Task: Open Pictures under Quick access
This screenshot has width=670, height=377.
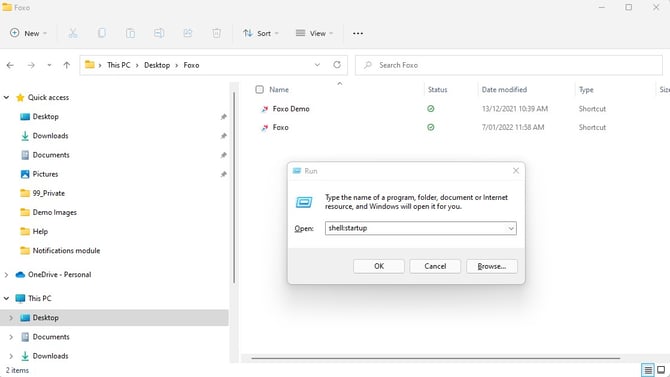Action: point(45,174)
